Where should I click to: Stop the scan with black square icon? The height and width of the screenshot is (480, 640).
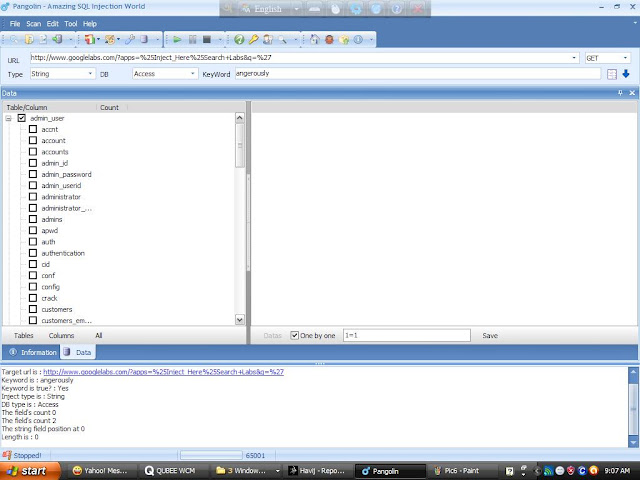[x=207, y=39]
